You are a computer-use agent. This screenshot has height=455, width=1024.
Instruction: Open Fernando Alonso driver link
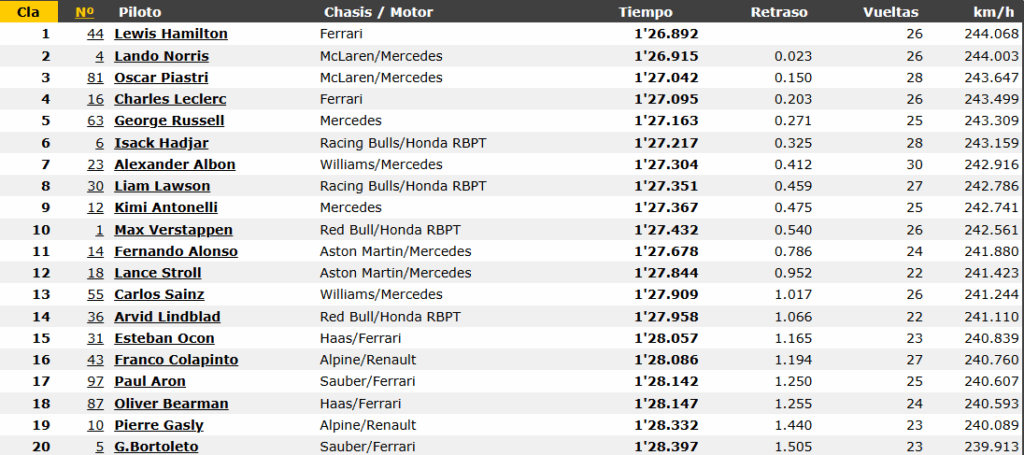(176, 251)
